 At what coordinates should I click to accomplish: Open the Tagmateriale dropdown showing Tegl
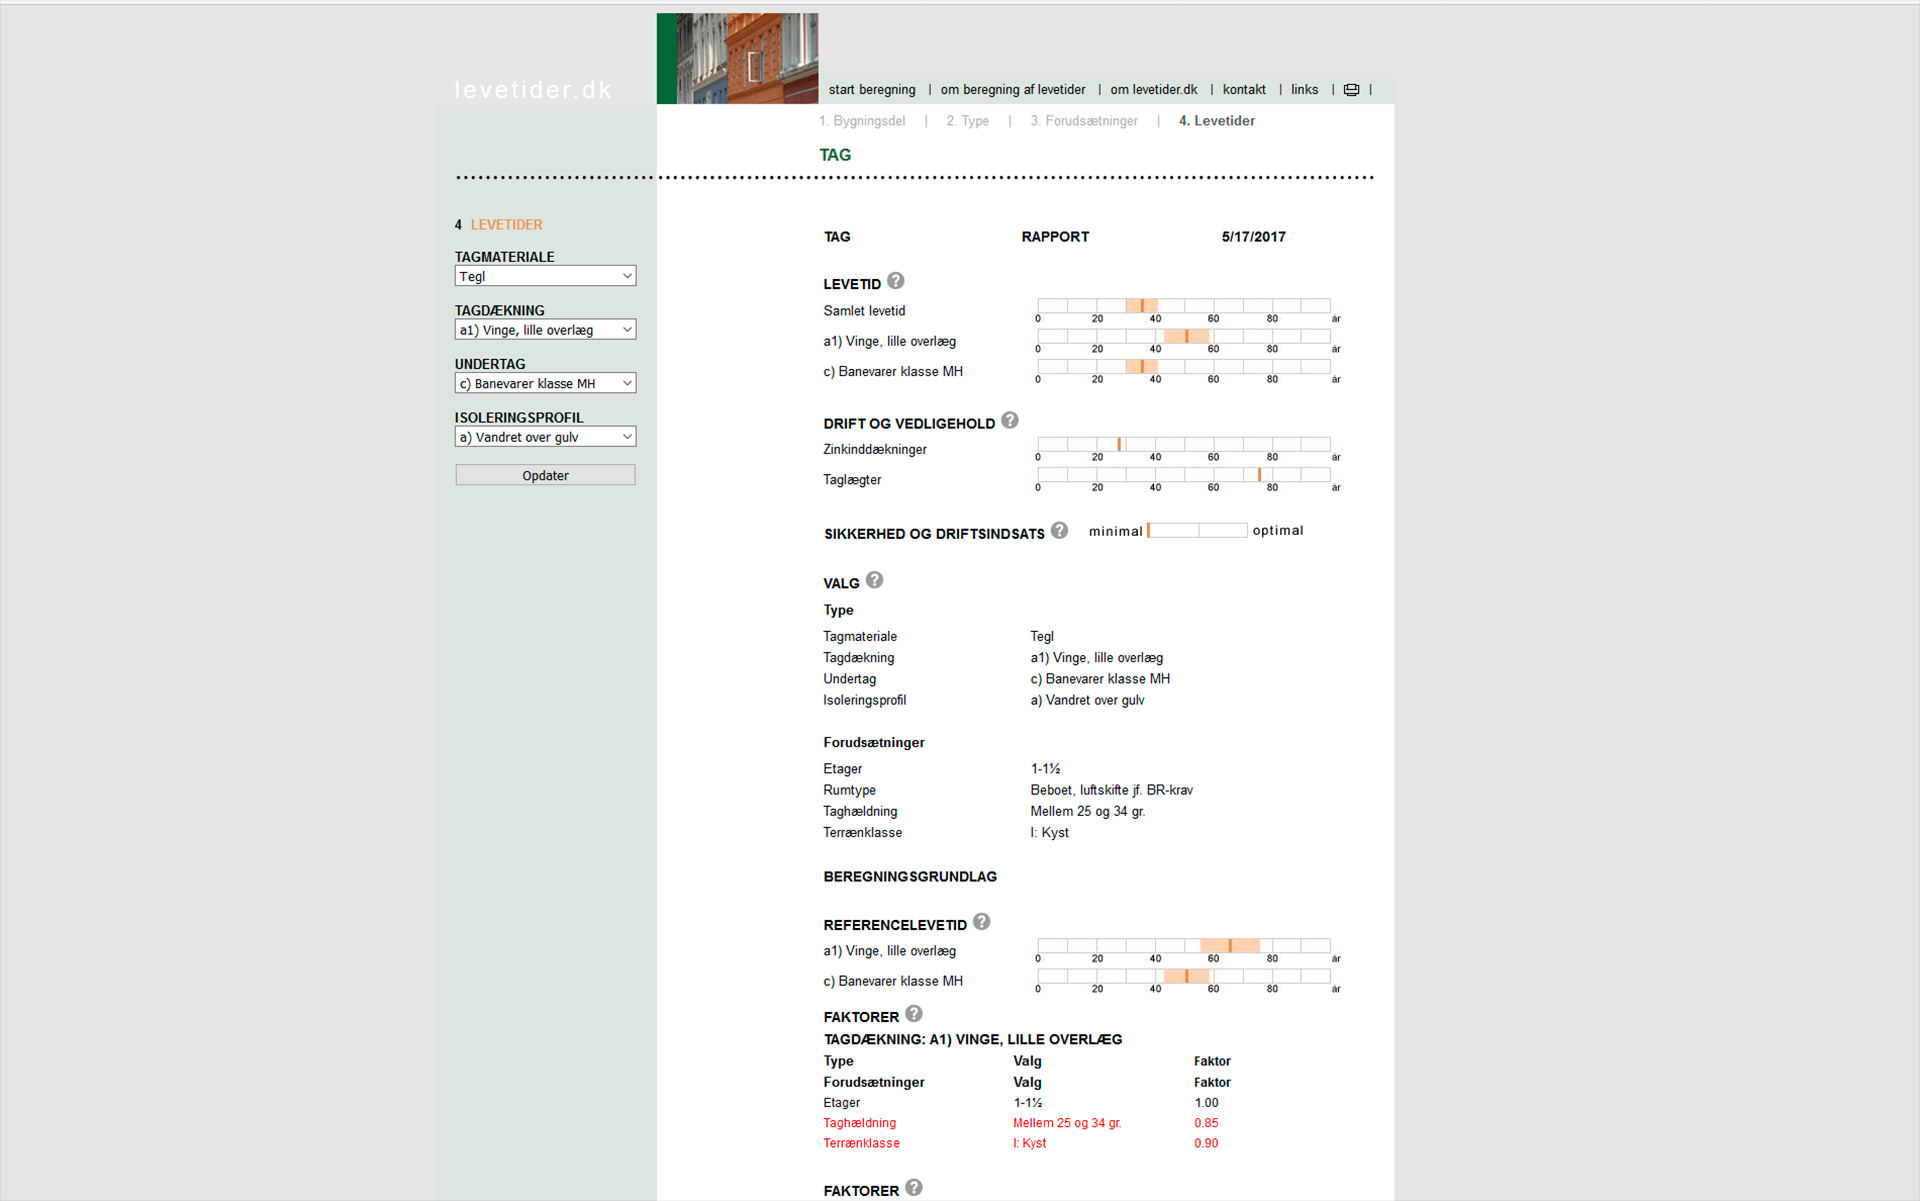[545, 276]
